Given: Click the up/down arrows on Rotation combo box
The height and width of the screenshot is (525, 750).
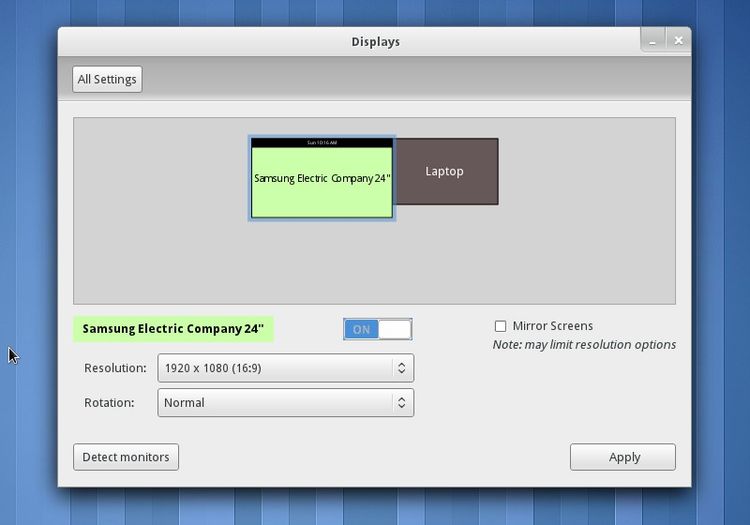Looking at the screenshot, I should coord(401,402).
